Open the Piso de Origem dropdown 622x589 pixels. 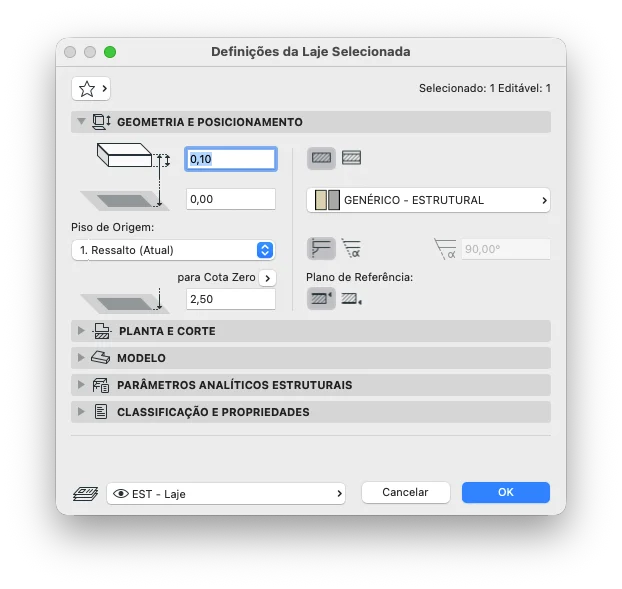click(x=173, y=250)
